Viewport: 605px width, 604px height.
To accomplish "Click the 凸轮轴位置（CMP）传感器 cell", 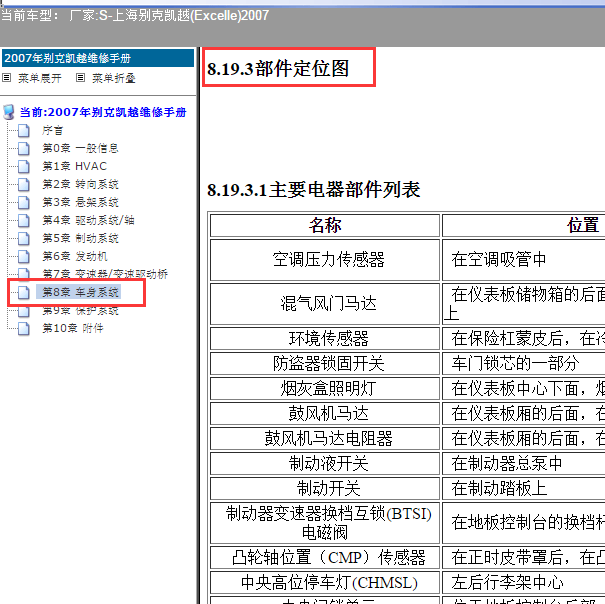I will pos(325,557).
